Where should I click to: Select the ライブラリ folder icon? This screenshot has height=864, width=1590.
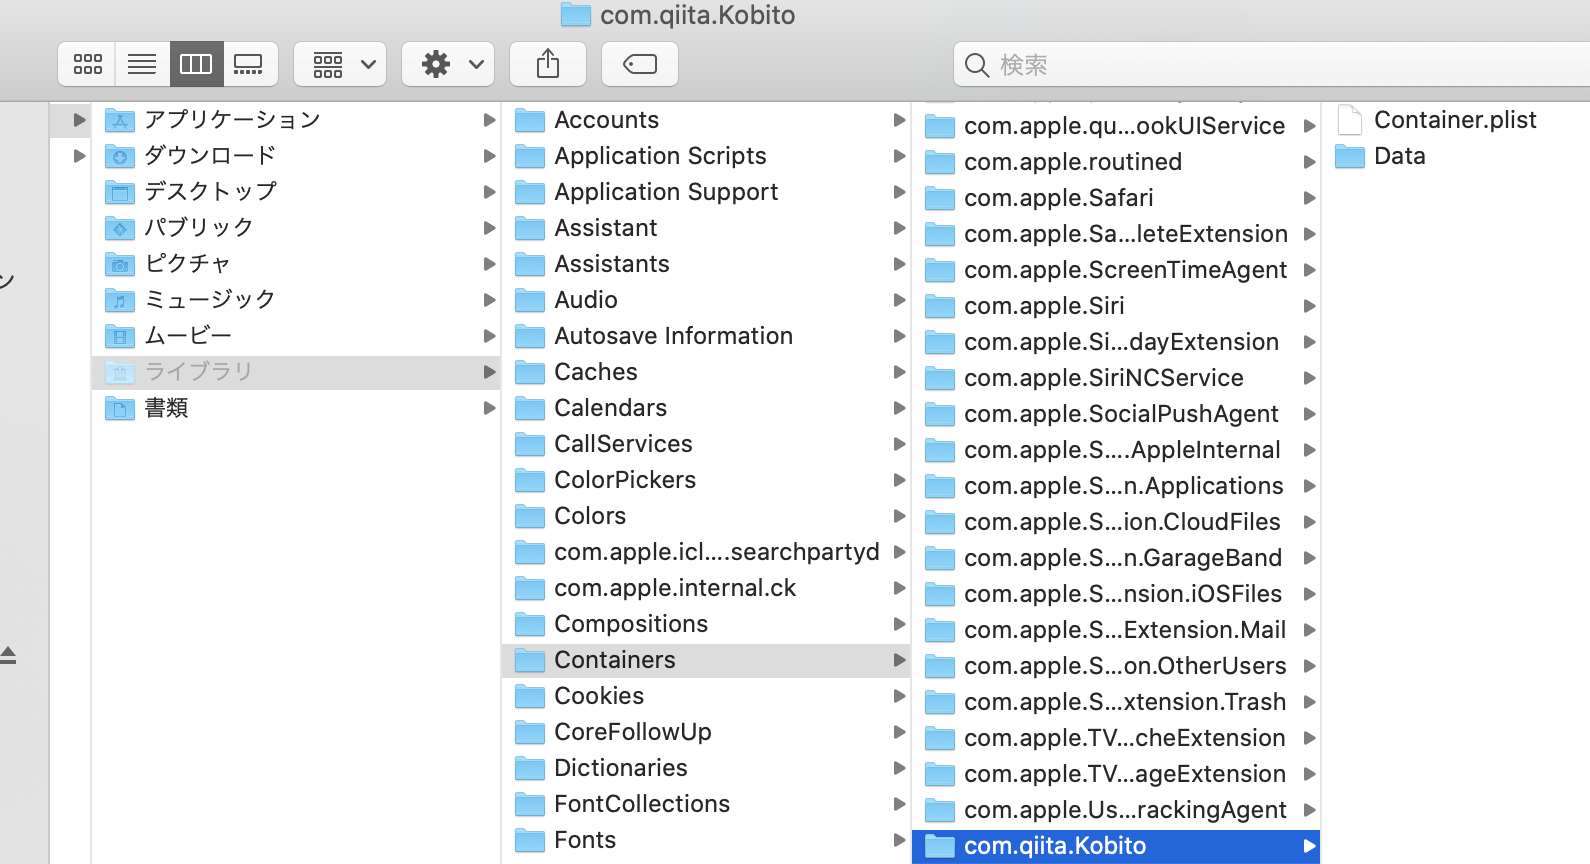[120, 372]
